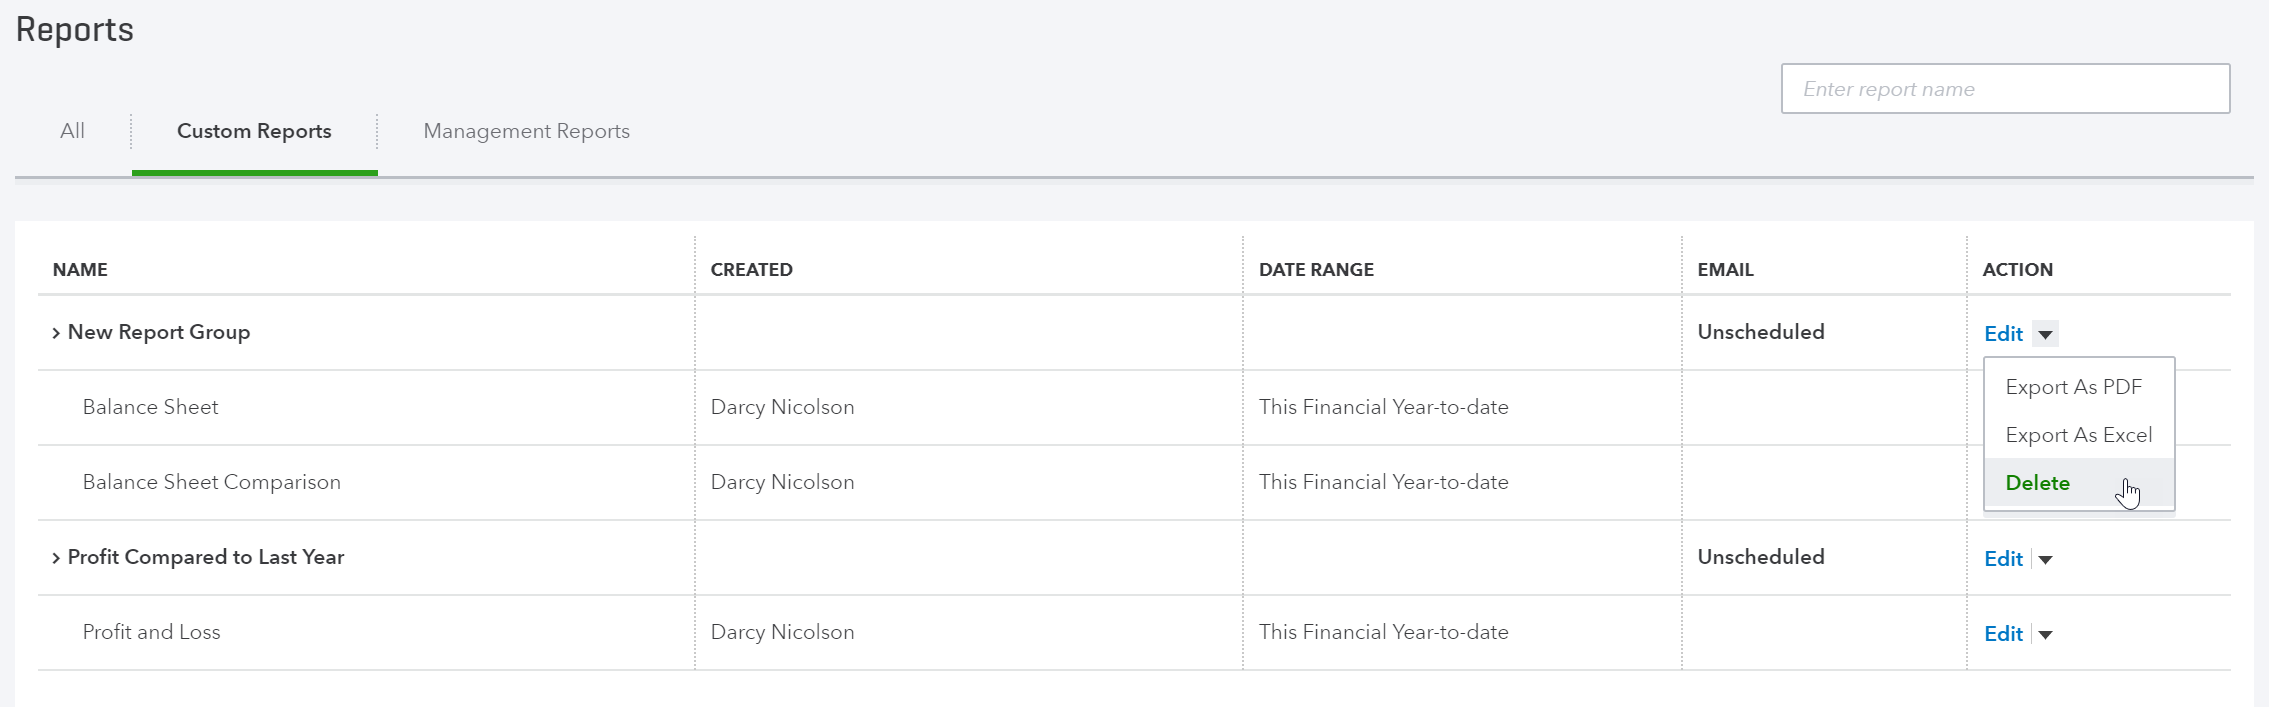Viewport: 2269px width, 707px height.
Task: Open the Balance Sheet Comparison report
Action: [211, 482]
